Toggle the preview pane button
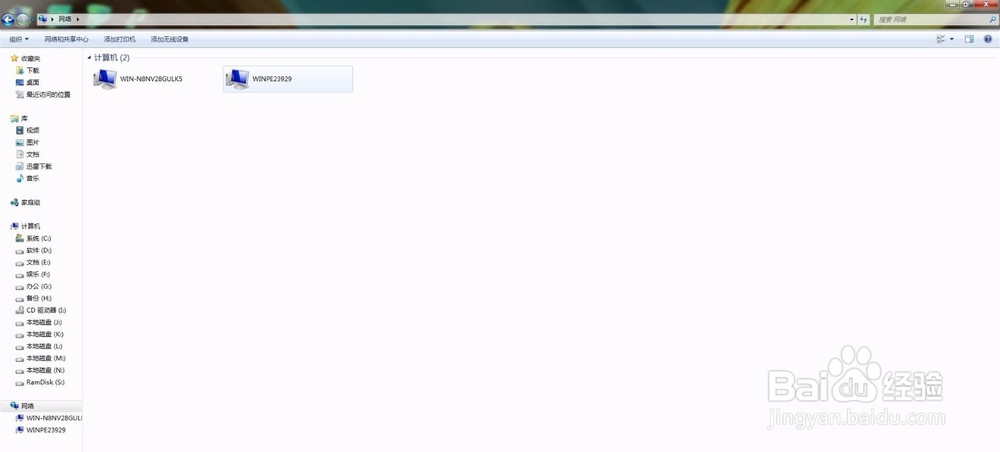This screenshot has width=1000, height=452. [969, 39]
